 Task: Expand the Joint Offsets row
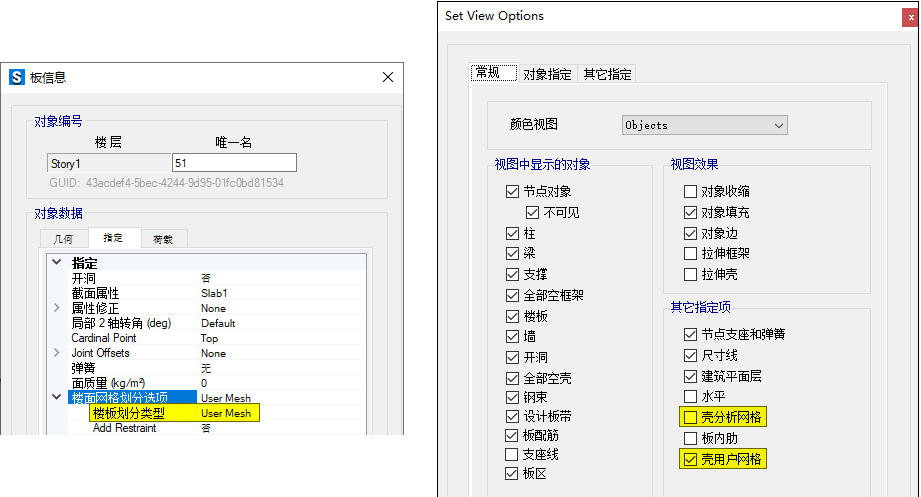point(57,353)
